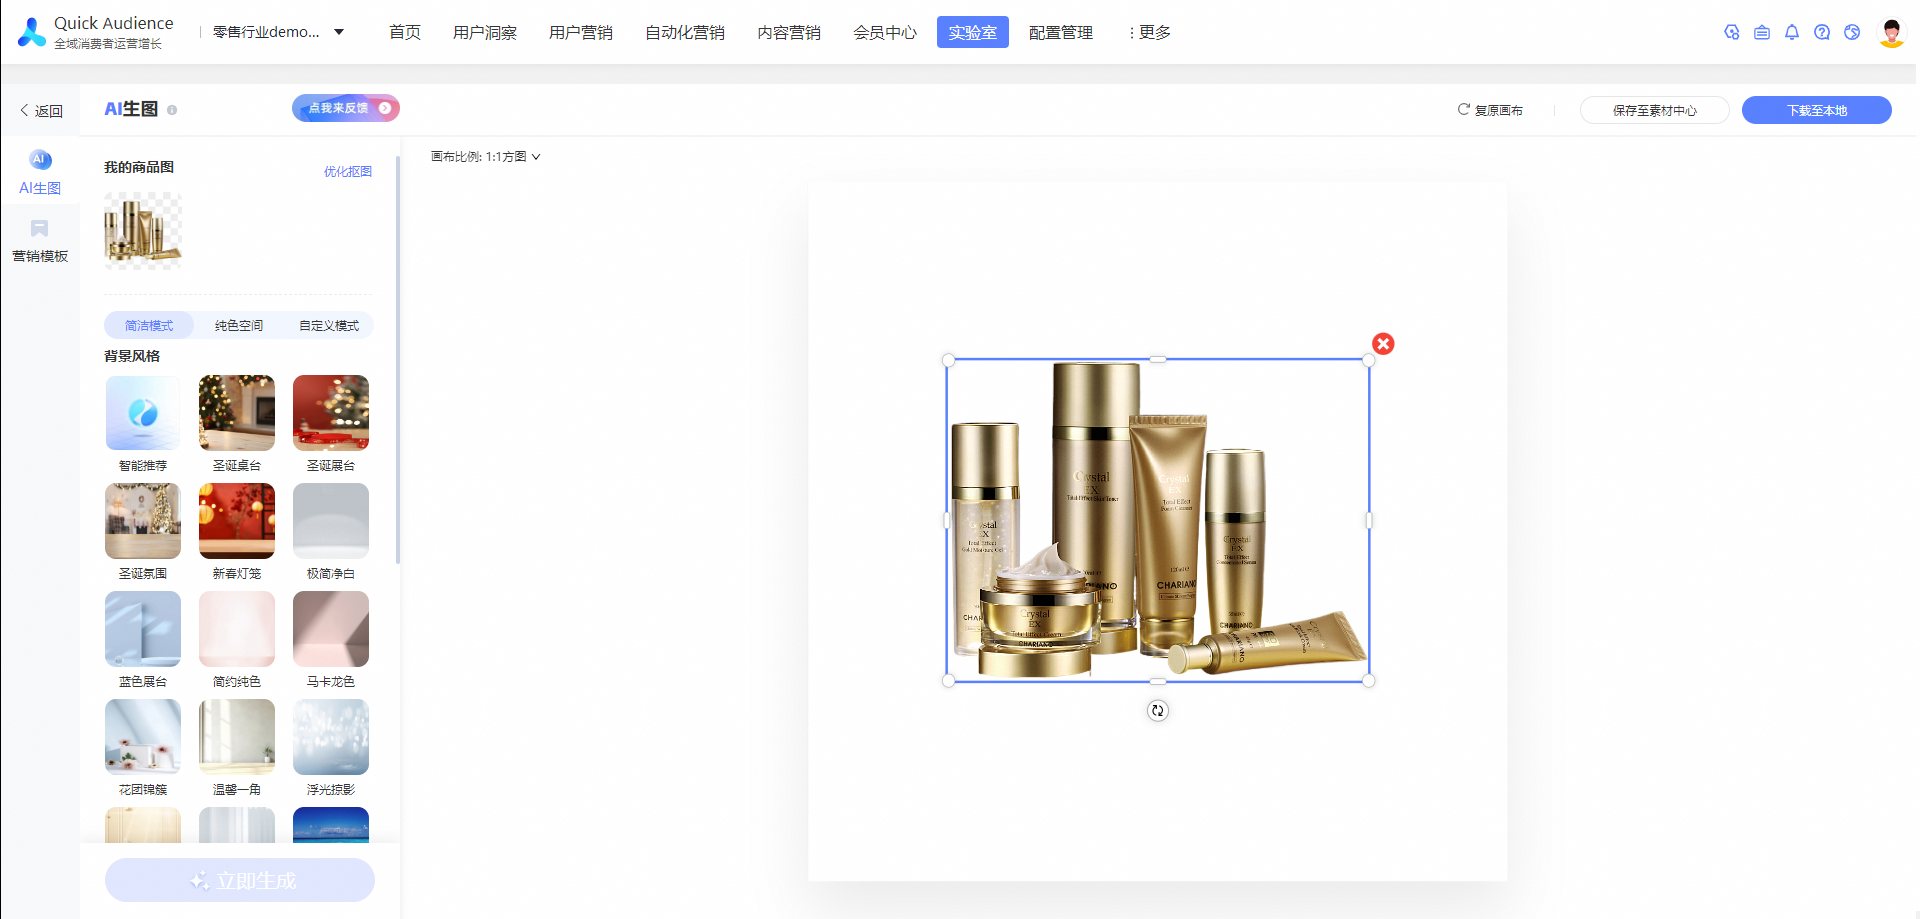Click the top-left resize handle of product image

pos(948,360)
